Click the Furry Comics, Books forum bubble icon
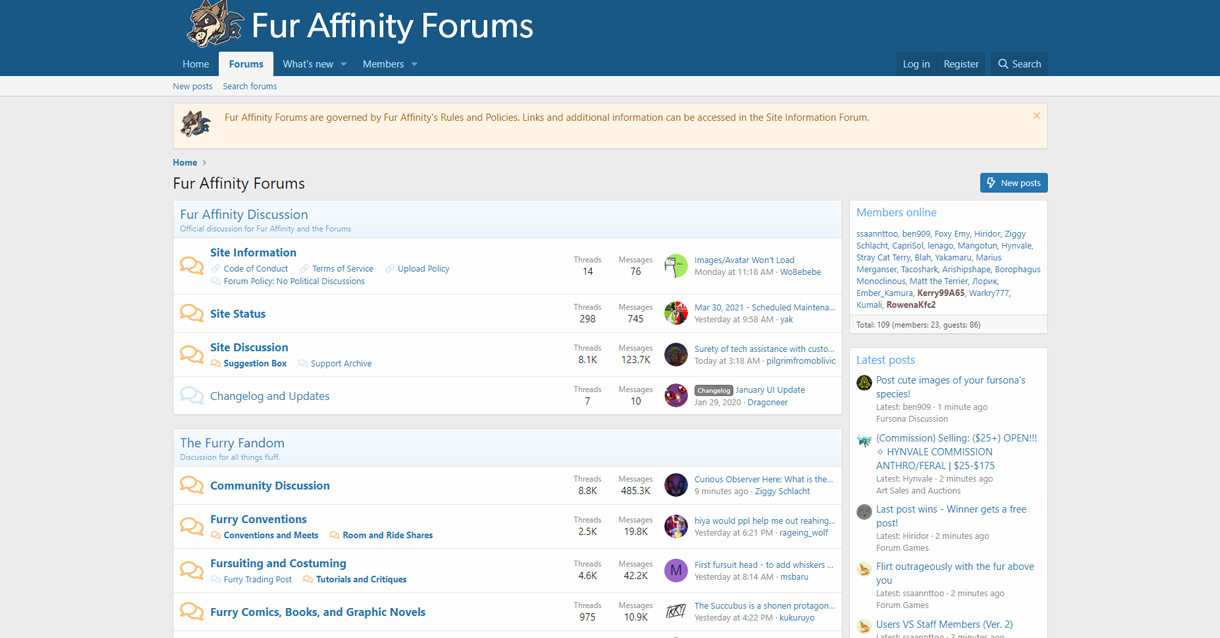The width and height of the screenshot is (1220, 638). tap(191, 611)
